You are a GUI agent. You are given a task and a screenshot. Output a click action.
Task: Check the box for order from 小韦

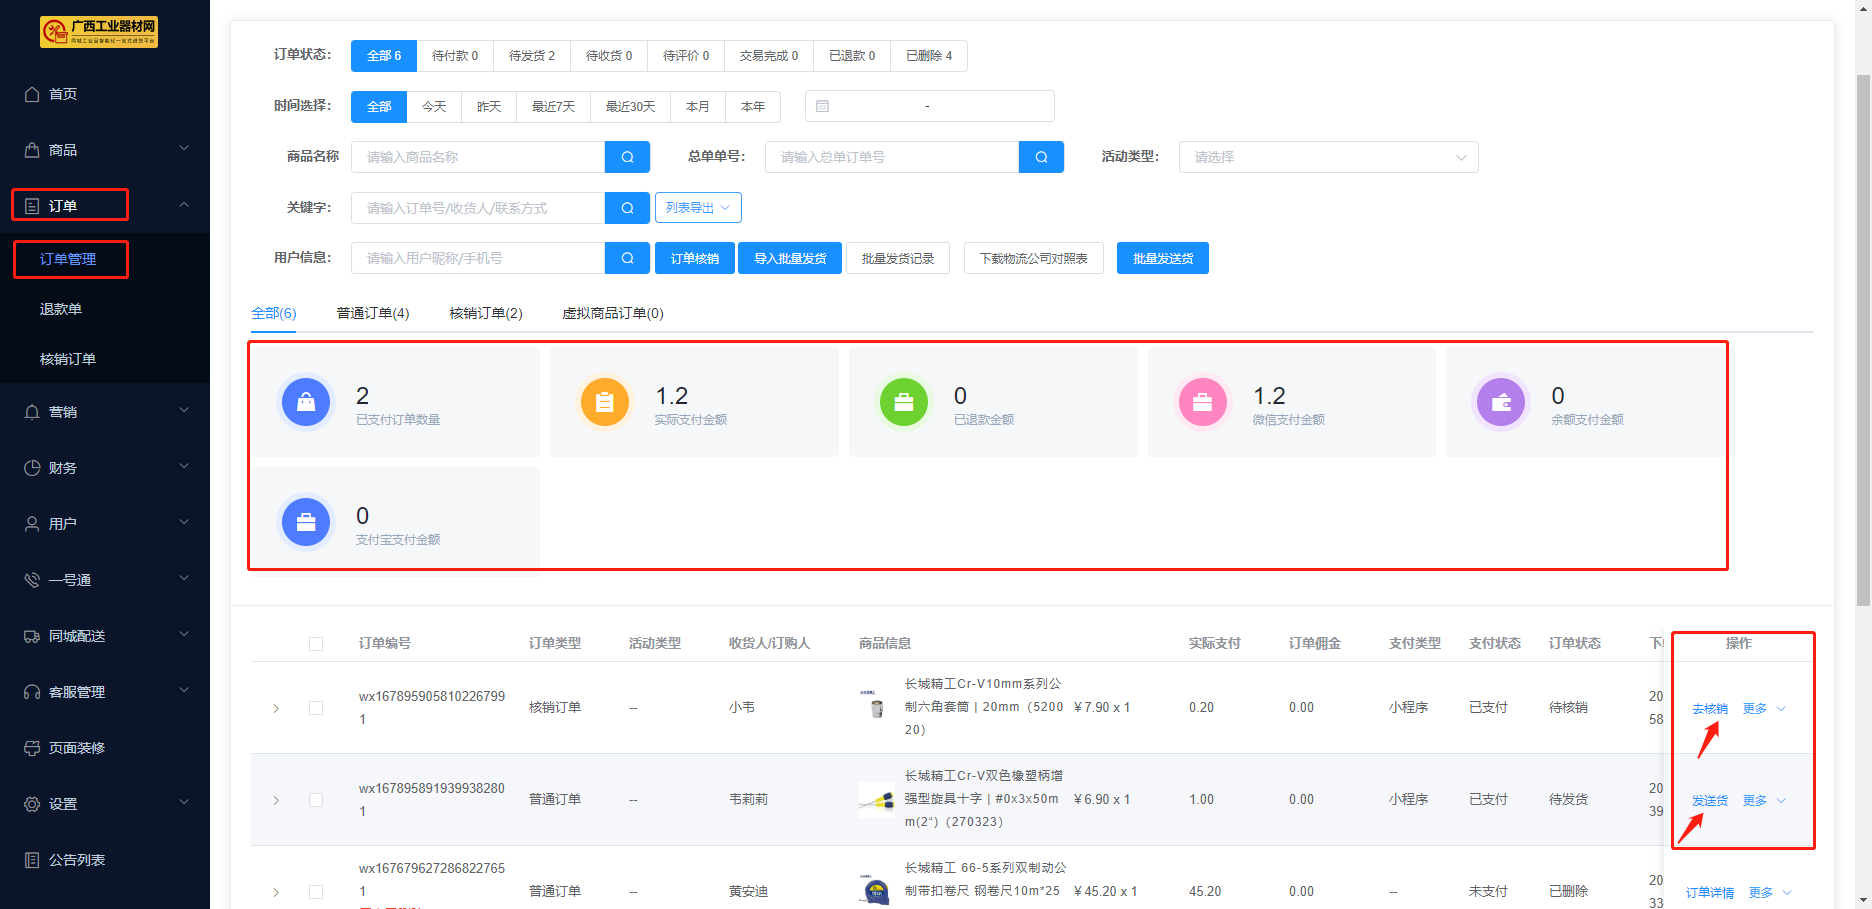316,708
